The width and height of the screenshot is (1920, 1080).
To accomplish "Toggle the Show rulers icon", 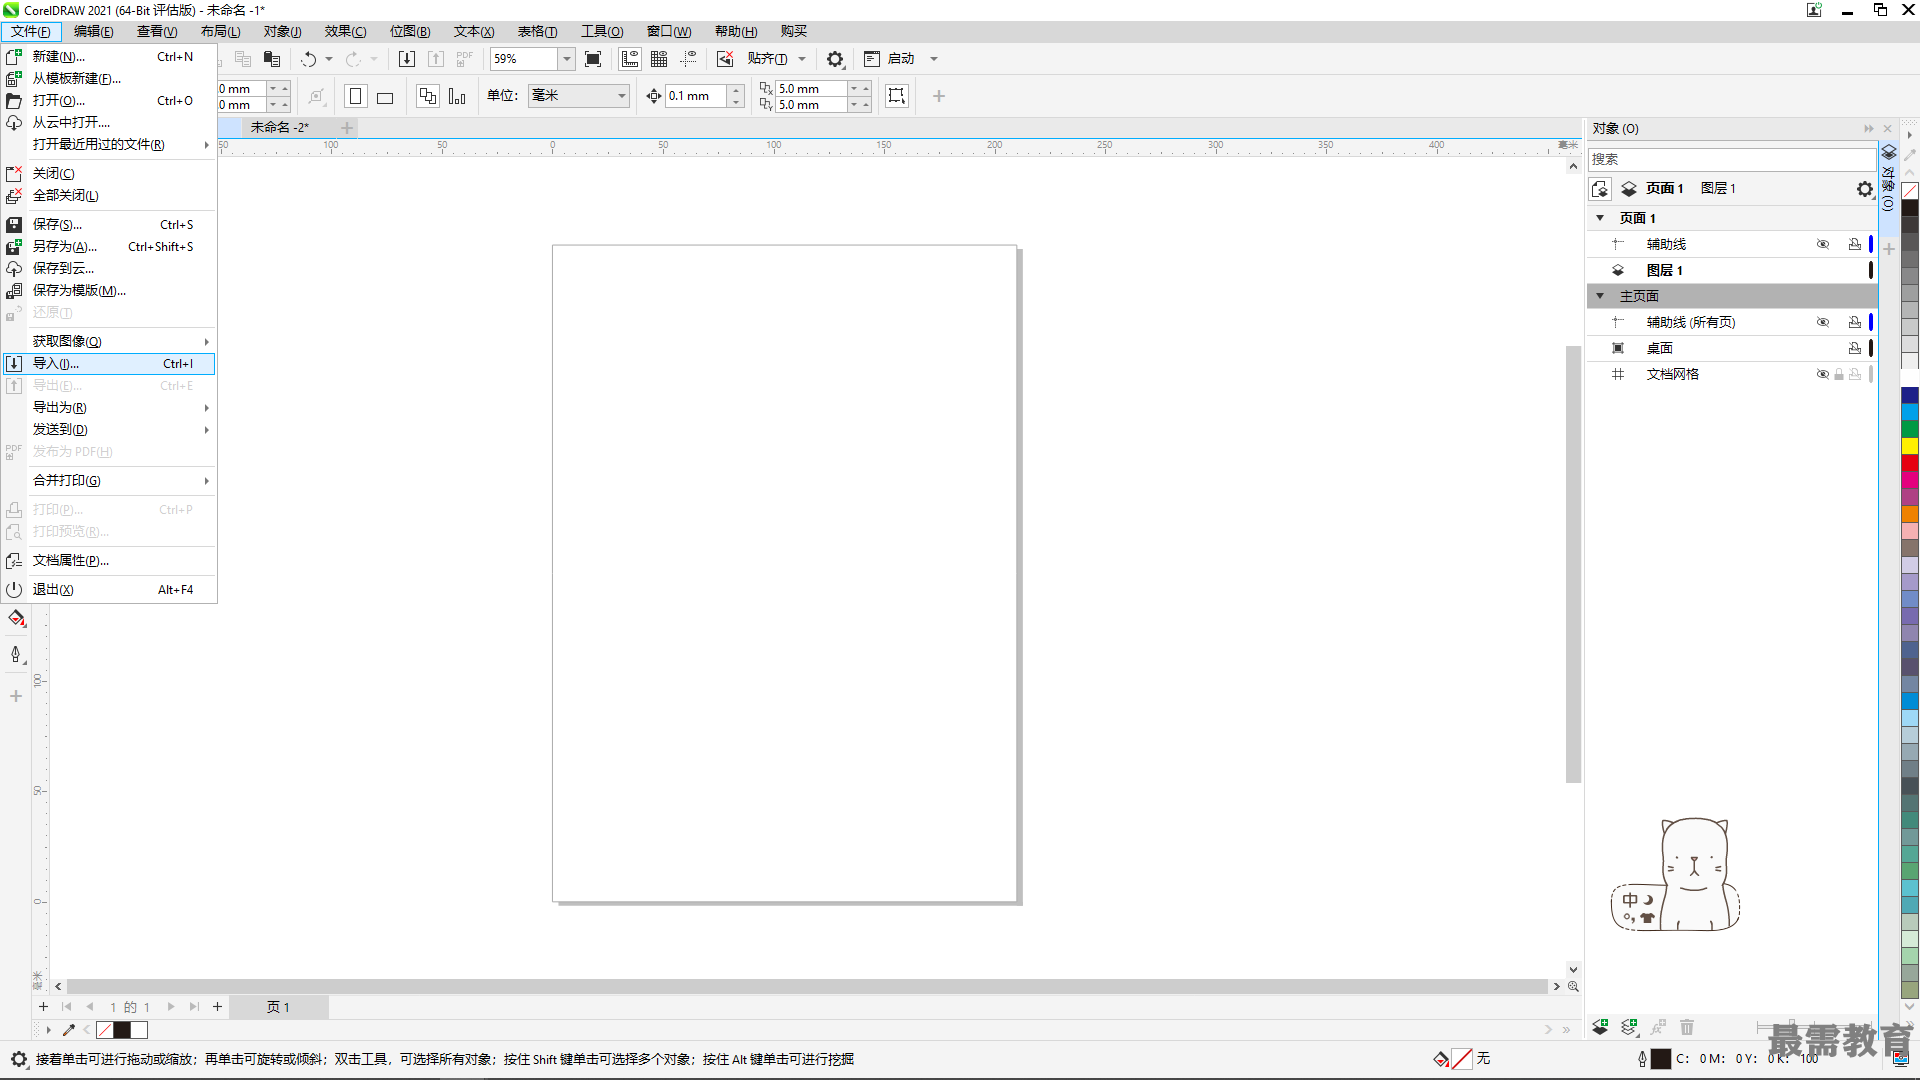I will click(630, 59).
